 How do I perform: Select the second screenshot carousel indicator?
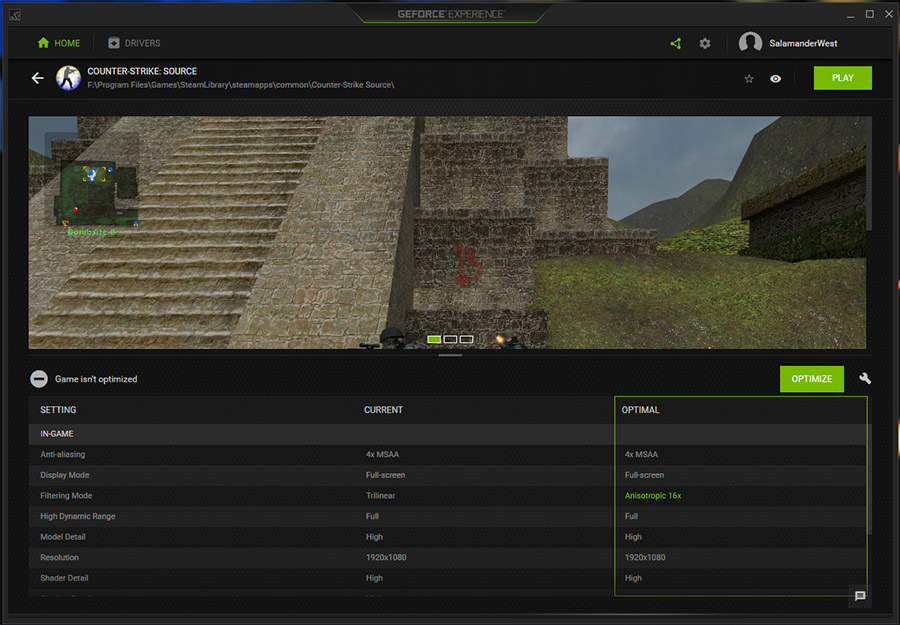[x=450, y=340]
